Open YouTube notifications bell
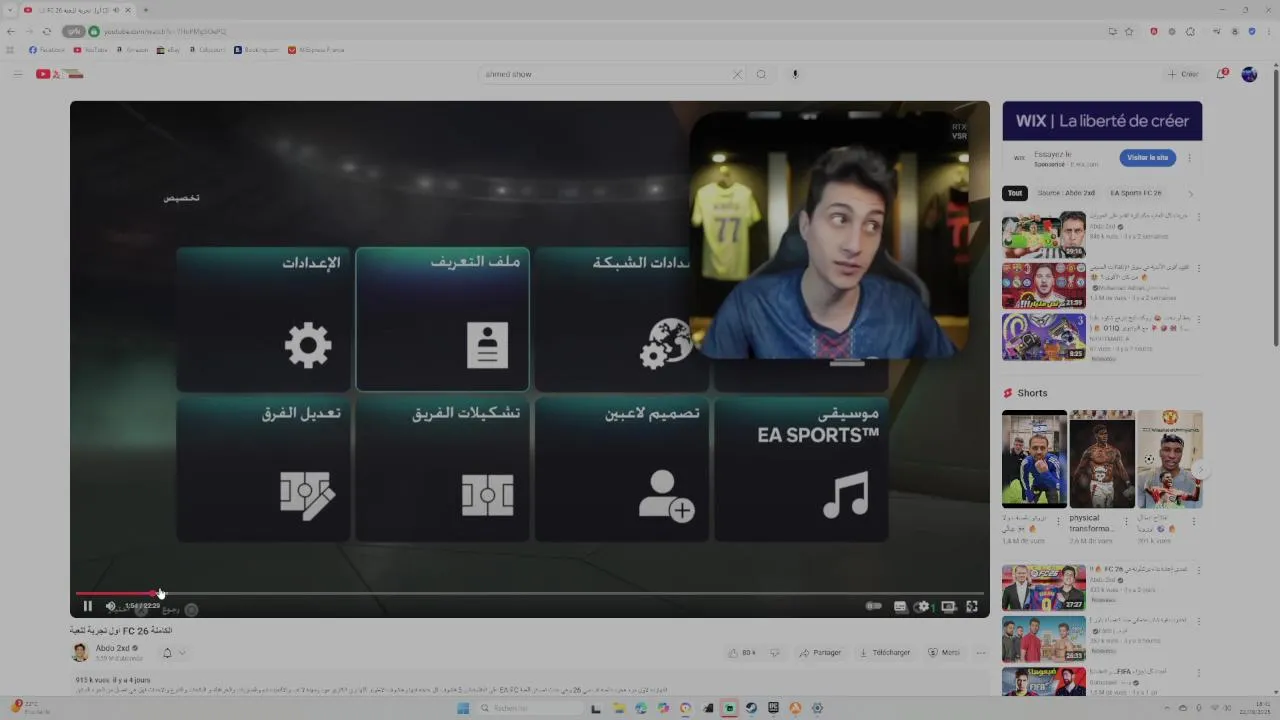The image size is (1280, 720). (x=1222, y=74)
